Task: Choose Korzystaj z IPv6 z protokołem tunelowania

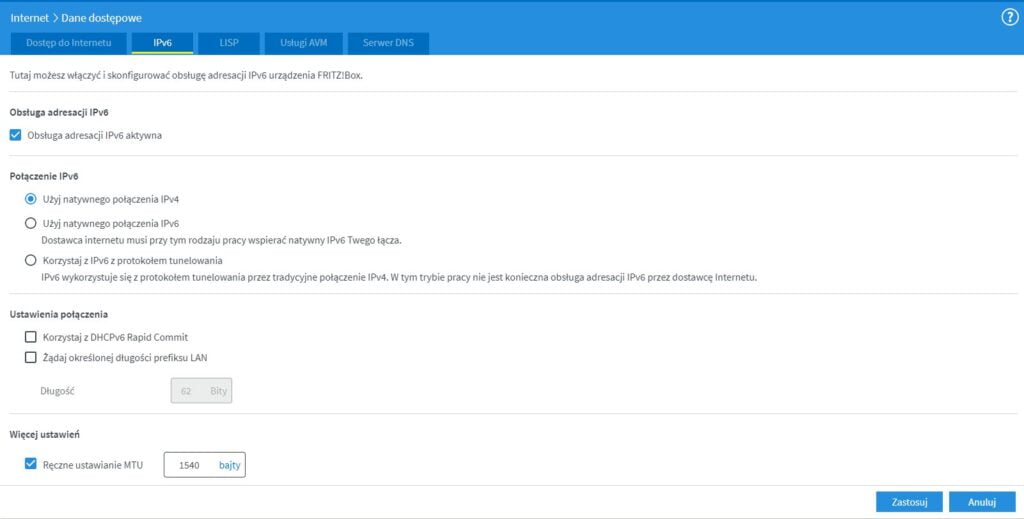Action: (30, 260)
